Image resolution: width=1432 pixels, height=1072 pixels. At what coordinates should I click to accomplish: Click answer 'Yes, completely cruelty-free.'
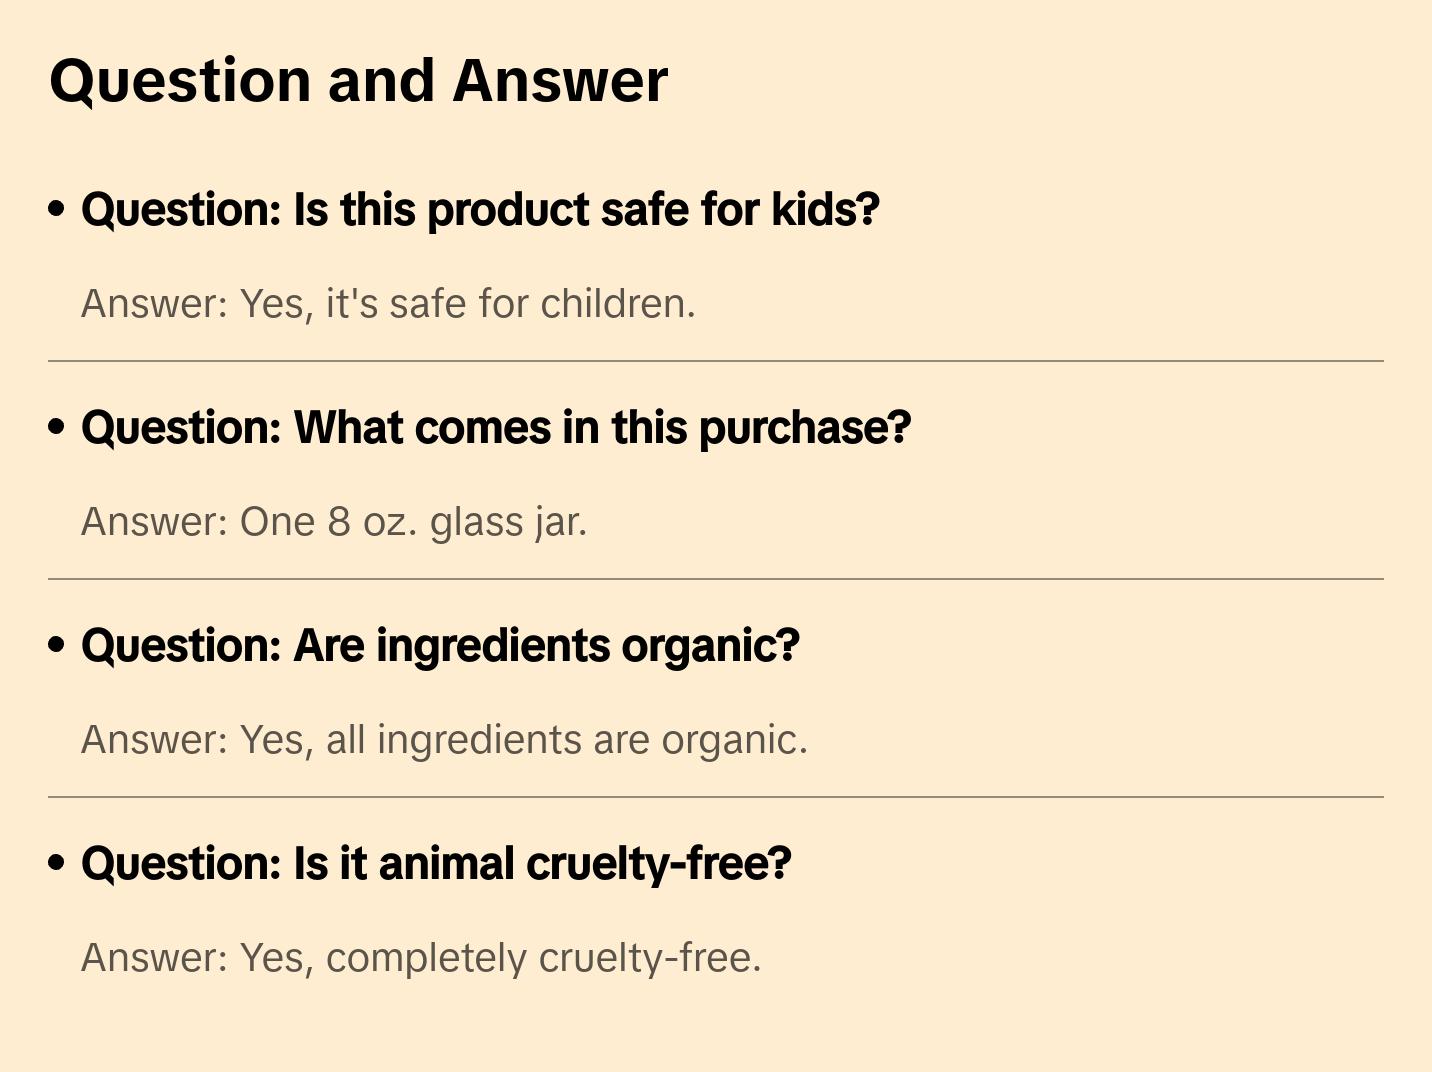421,958
